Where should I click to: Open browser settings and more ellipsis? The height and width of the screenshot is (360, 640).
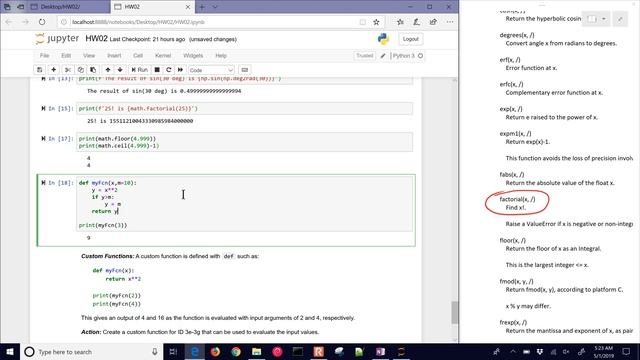coord(450,22)
